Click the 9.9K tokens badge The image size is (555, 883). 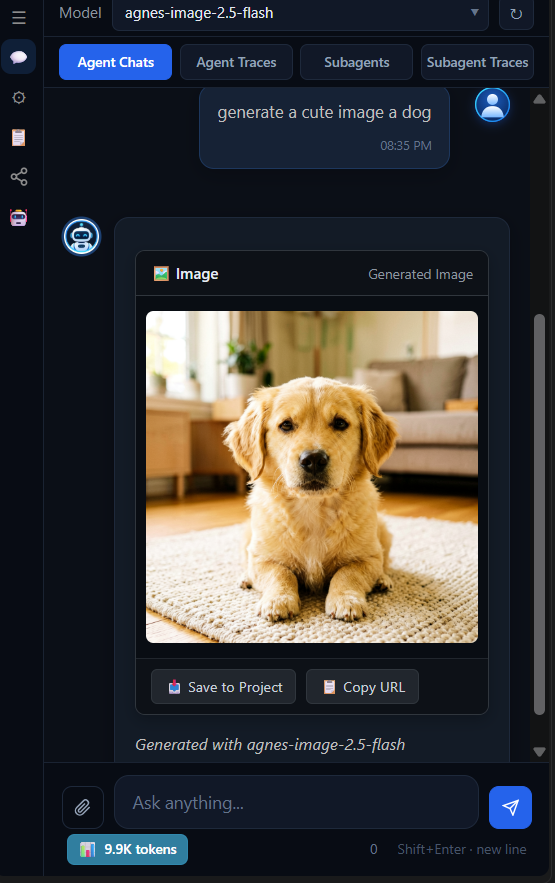point(127,849)
